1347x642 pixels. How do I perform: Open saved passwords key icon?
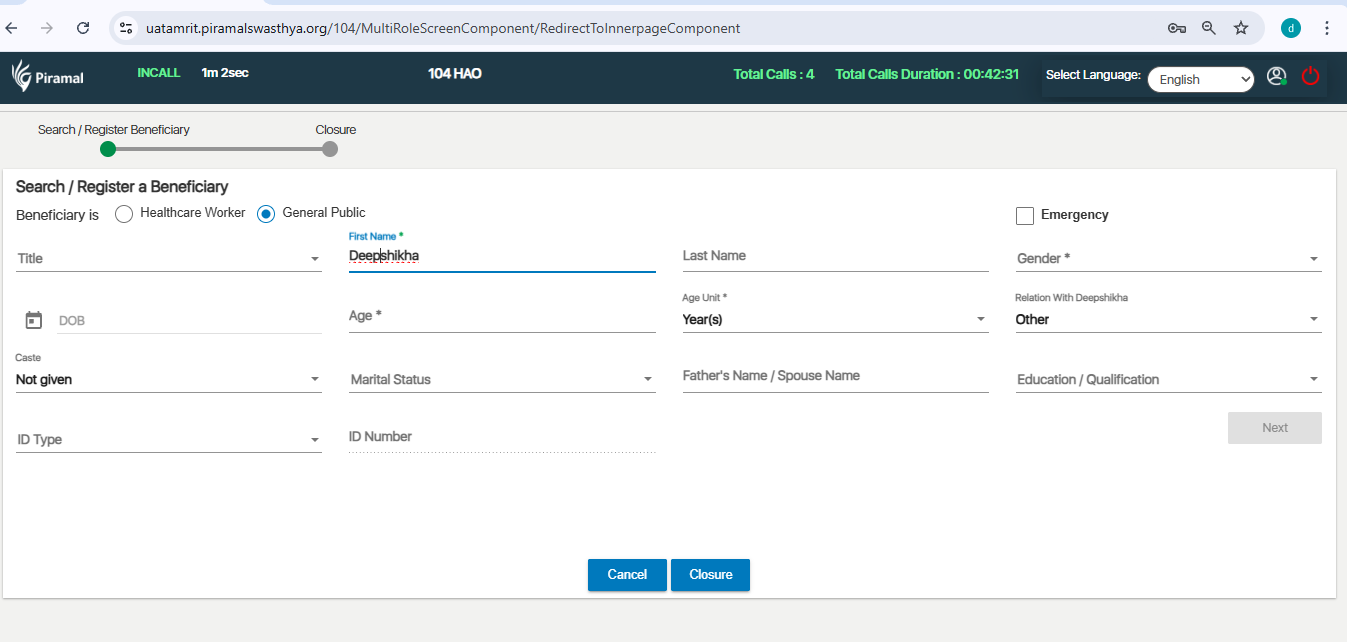coord(1177,28)
